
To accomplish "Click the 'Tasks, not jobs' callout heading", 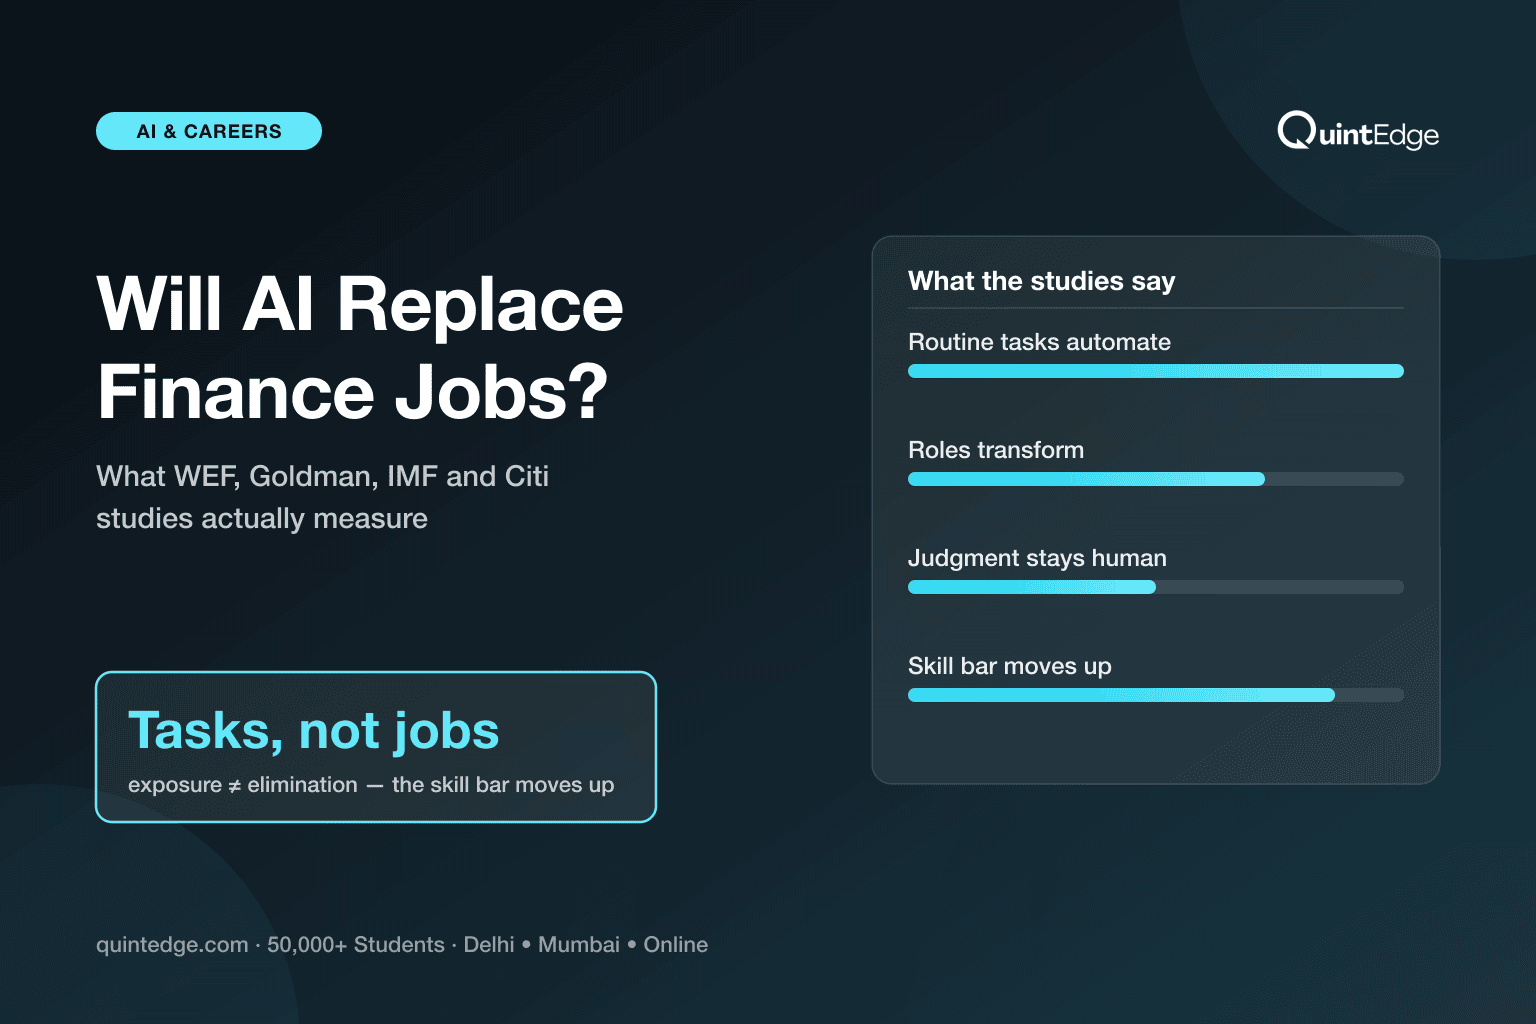I will (x=313, y=730).
